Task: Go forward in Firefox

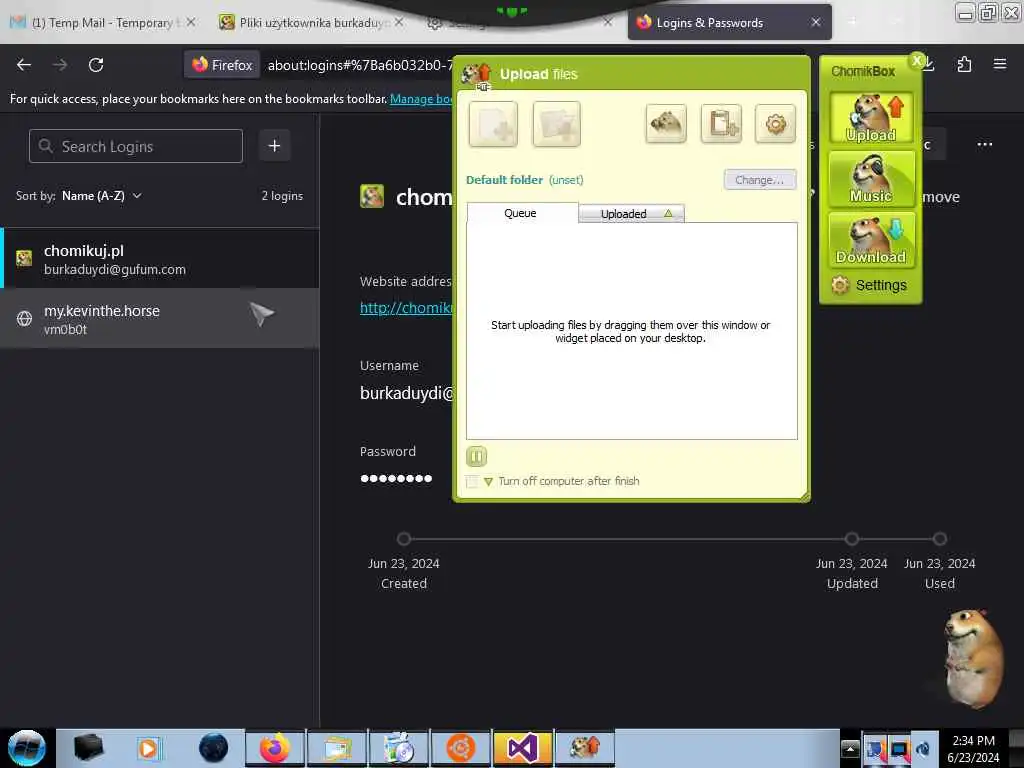Action: click(x=60, y=65)
